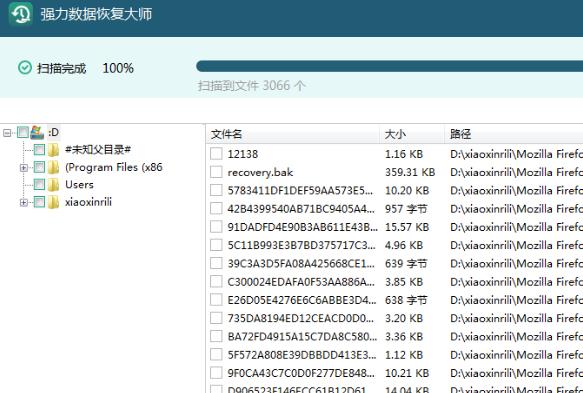
Task: Expand the Program Files (x86 tree node
Action: coord(23,168)
